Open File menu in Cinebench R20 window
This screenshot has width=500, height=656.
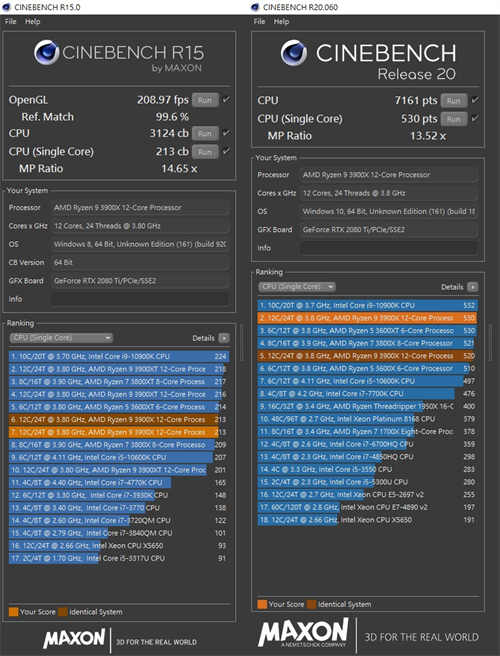259,21
